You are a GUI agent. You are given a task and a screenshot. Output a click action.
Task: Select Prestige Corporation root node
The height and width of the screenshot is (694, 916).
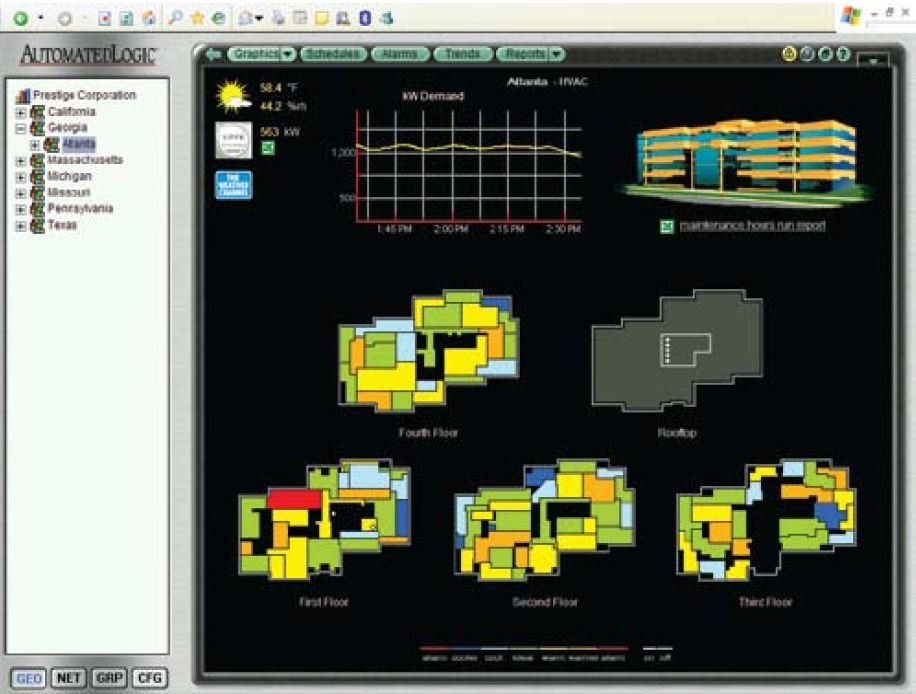pos(84,95)
